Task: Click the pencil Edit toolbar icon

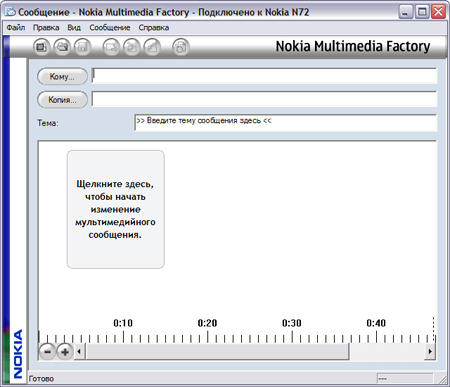Action: pyautogui.click(x=152, y=47)
